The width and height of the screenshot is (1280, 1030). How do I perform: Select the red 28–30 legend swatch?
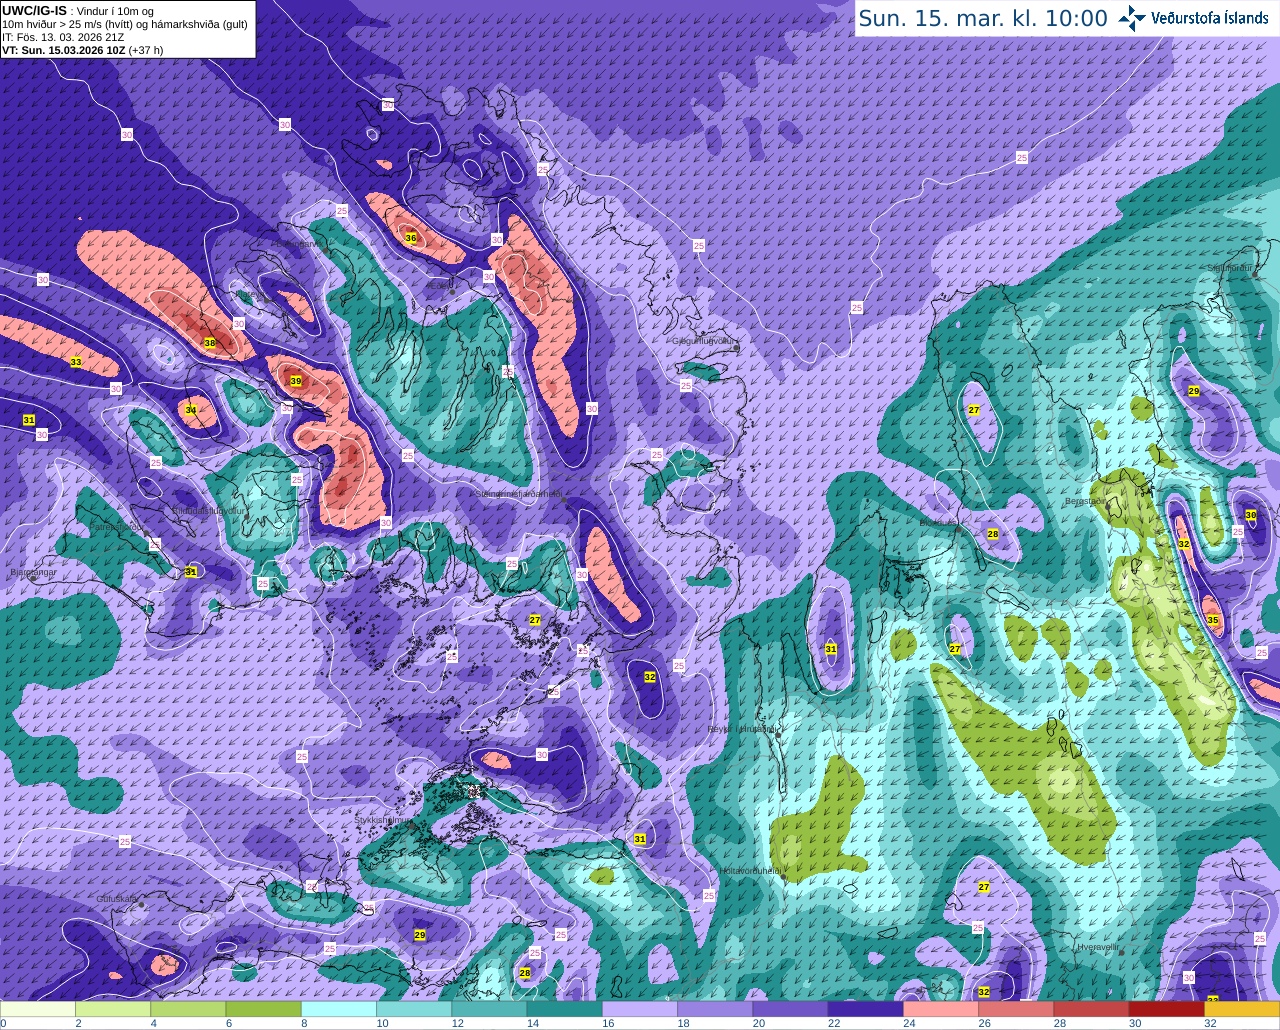coord(1091,1008)
